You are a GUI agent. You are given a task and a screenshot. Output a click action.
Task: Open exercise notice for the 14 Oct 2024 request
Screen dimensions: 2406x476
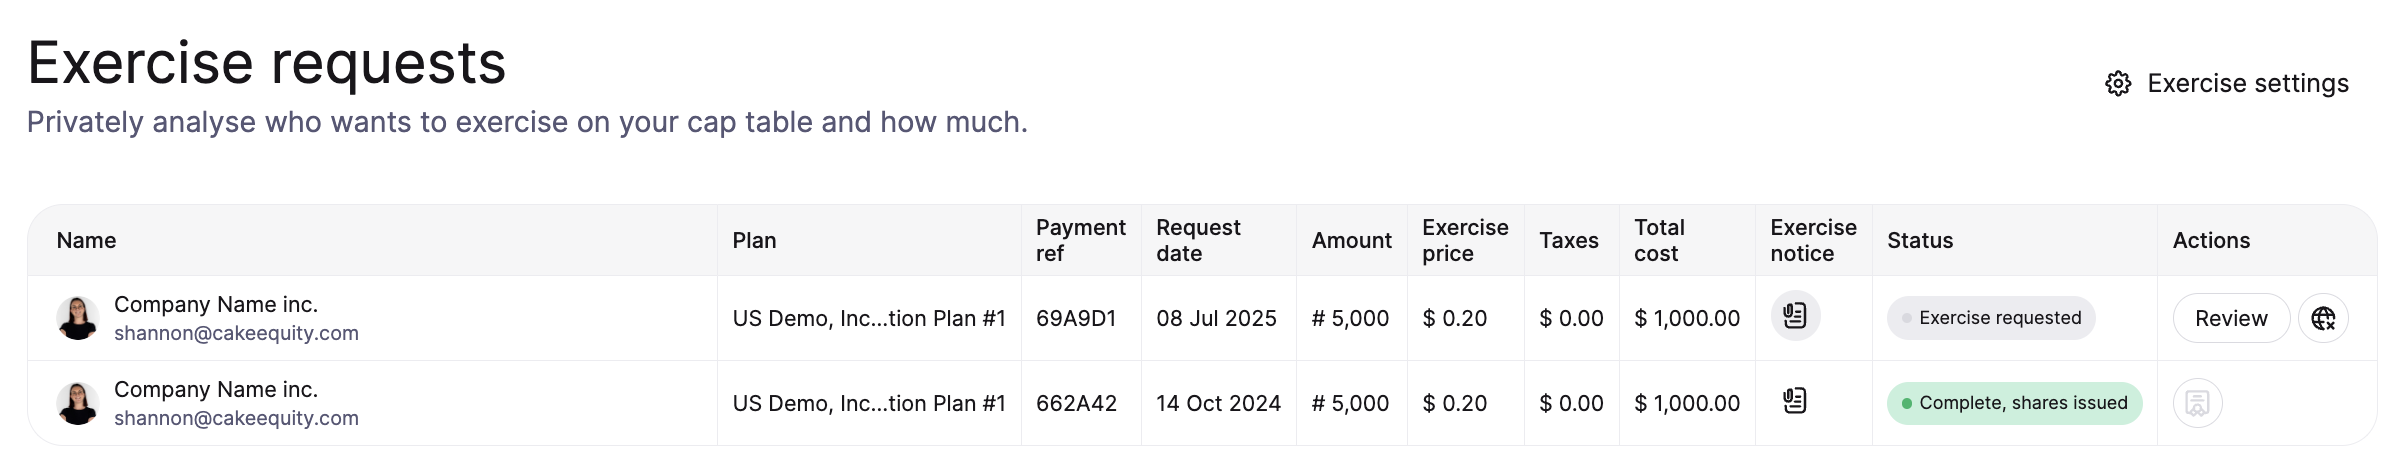tap(1795, 402)
